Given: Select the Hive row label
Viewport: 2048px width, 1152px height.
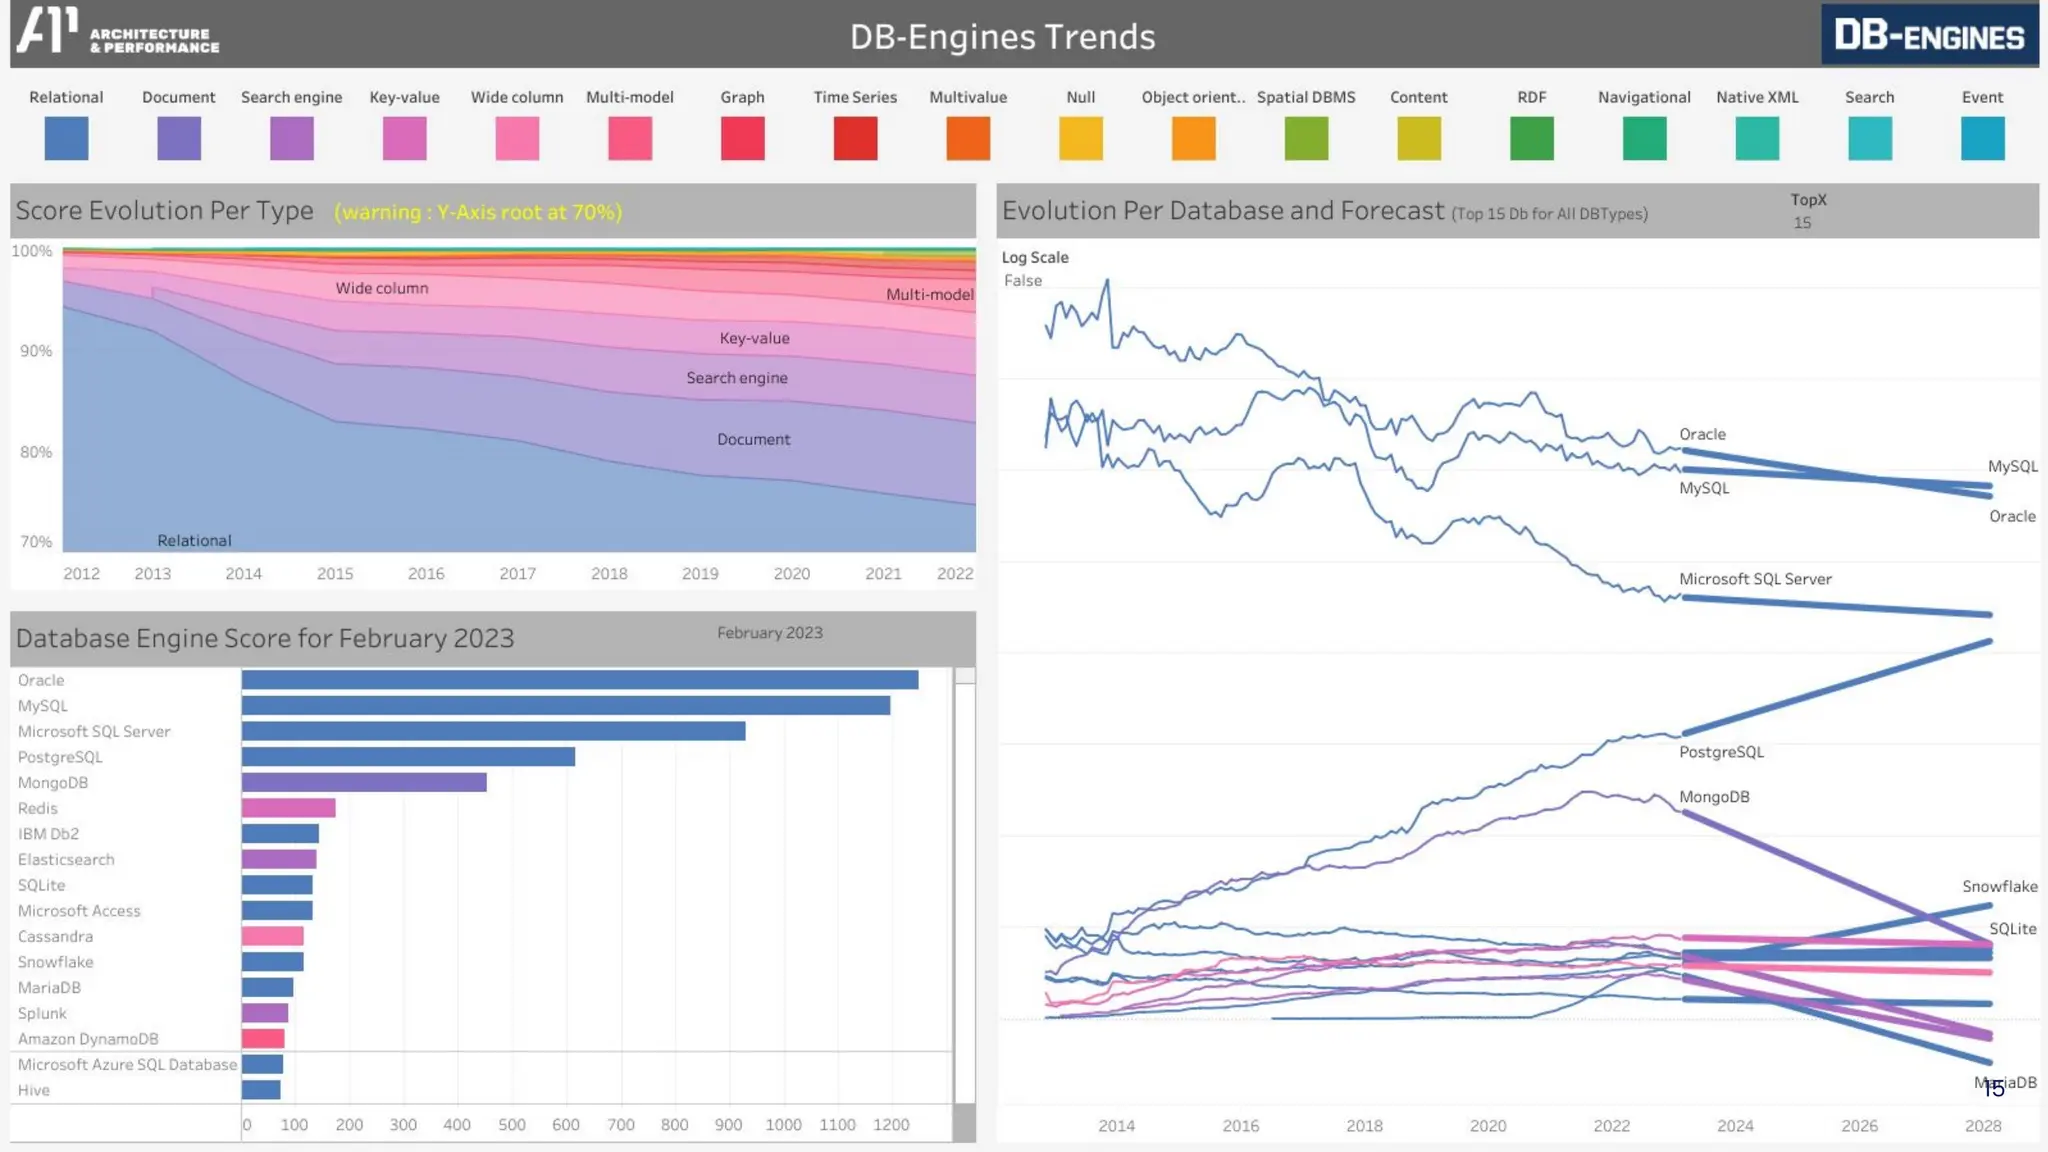Looking at the screenshot, I should (x=33, y=1090).
